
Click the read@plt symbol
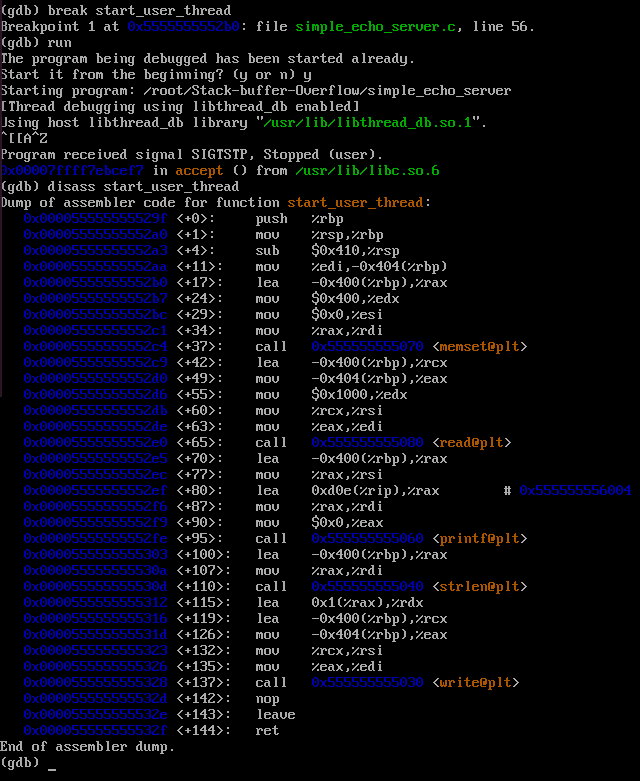coord(471,442)
